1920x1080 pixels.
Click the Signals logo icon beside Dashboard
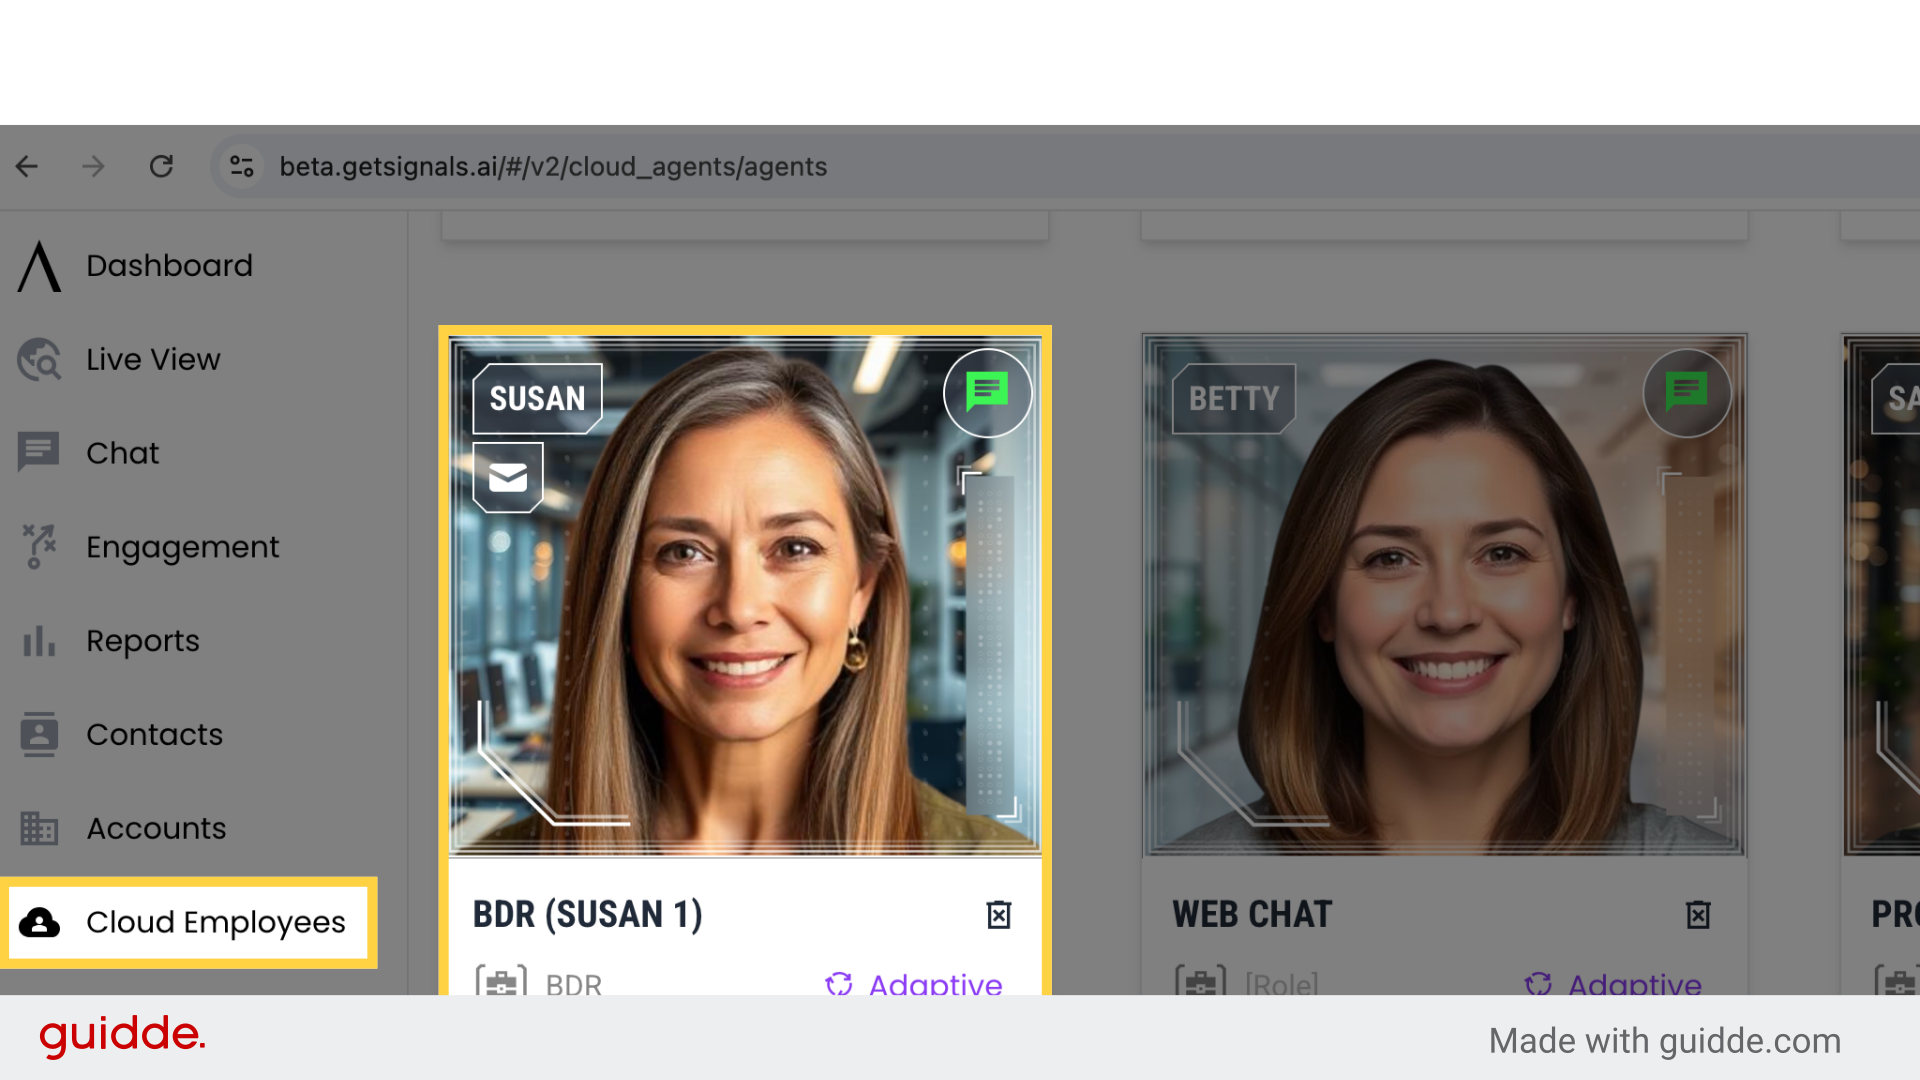pos(39,266)
